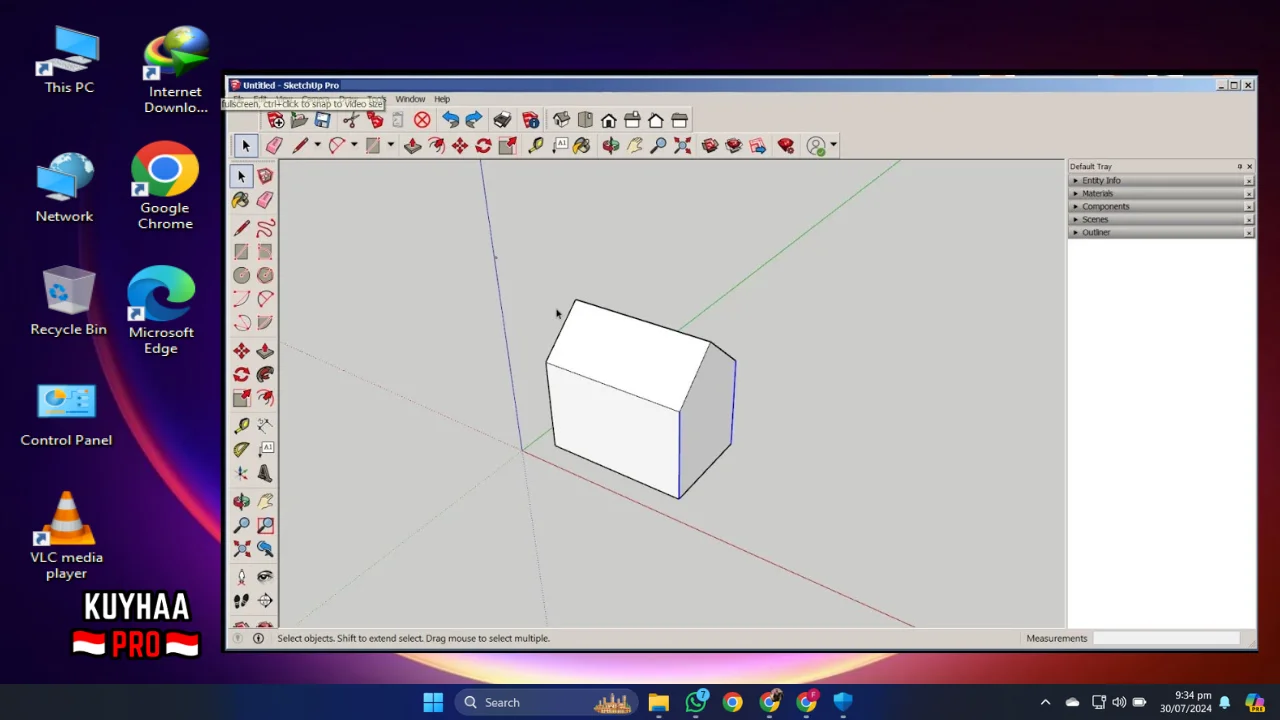
Task: Select the Offset tool in the left toolbar
Action: click(265, 398)
